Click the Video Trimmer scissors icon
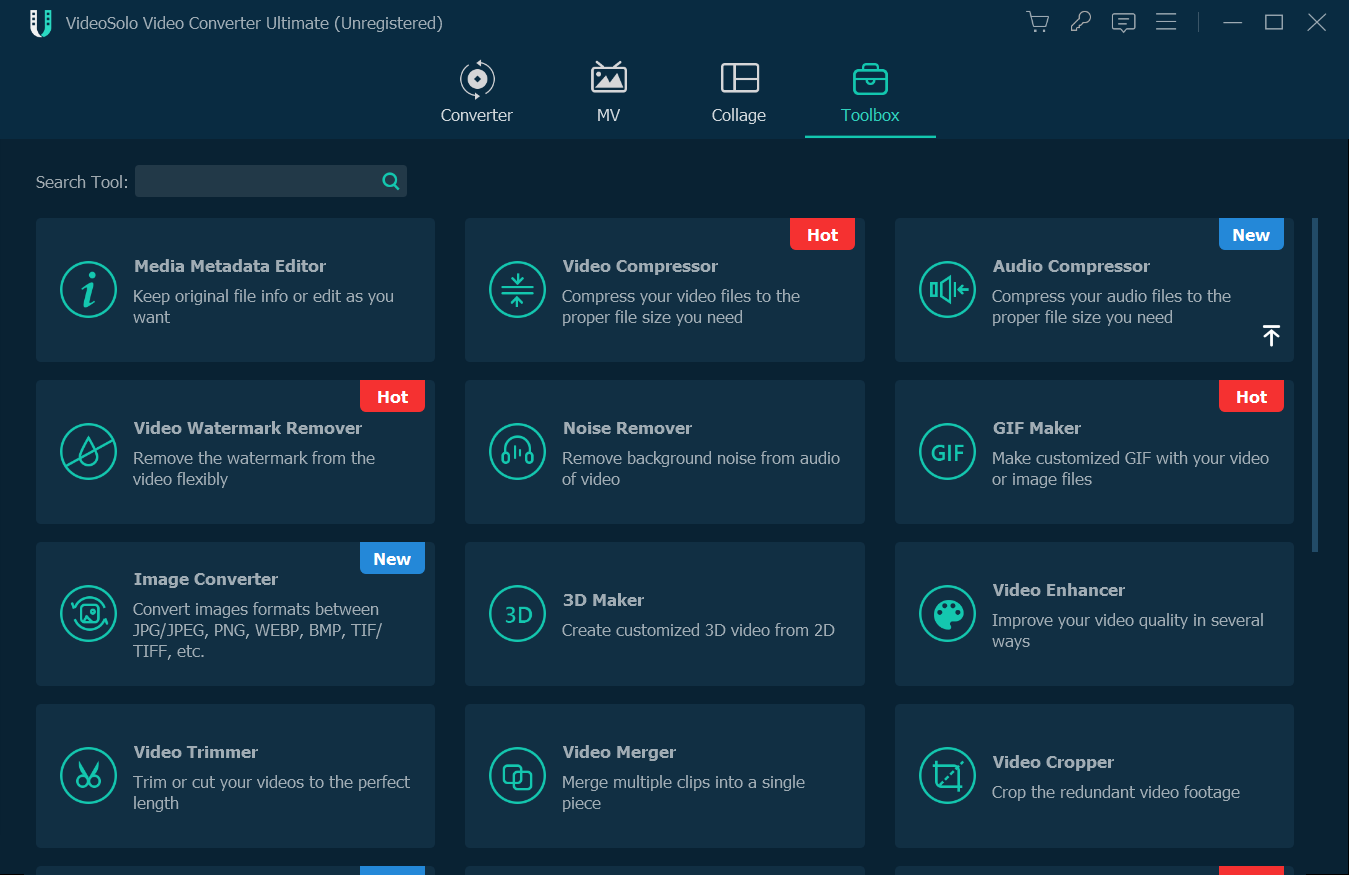Image resolution: width=1349 pixels, height=875 pixels. pos(89,776)
